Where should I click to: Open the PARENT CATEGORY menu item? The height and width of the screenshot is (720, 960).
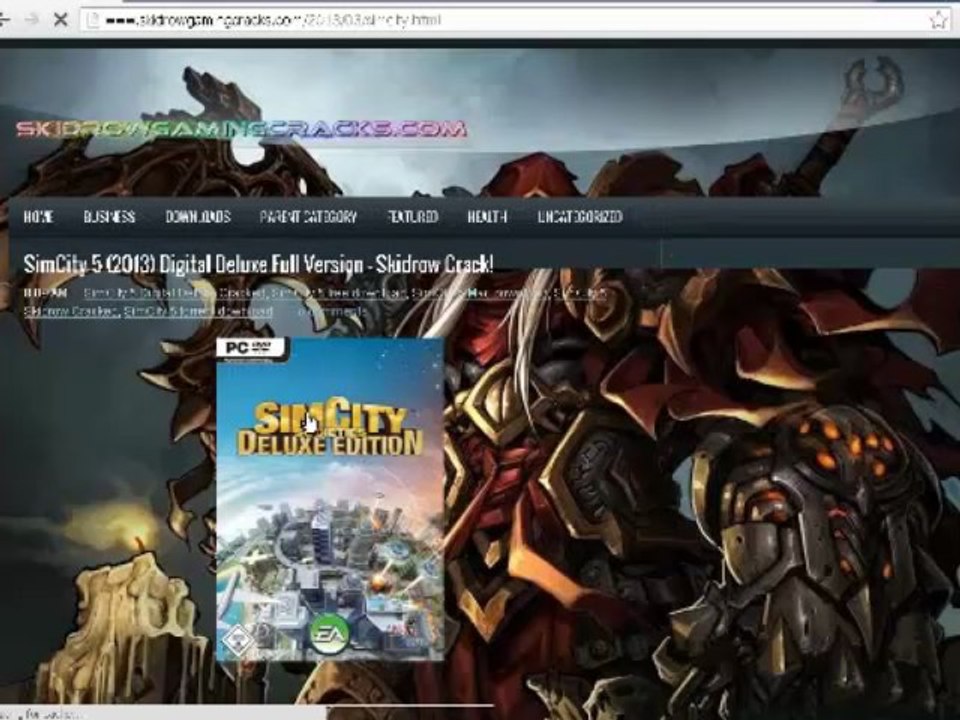click(x=308, y=217)
